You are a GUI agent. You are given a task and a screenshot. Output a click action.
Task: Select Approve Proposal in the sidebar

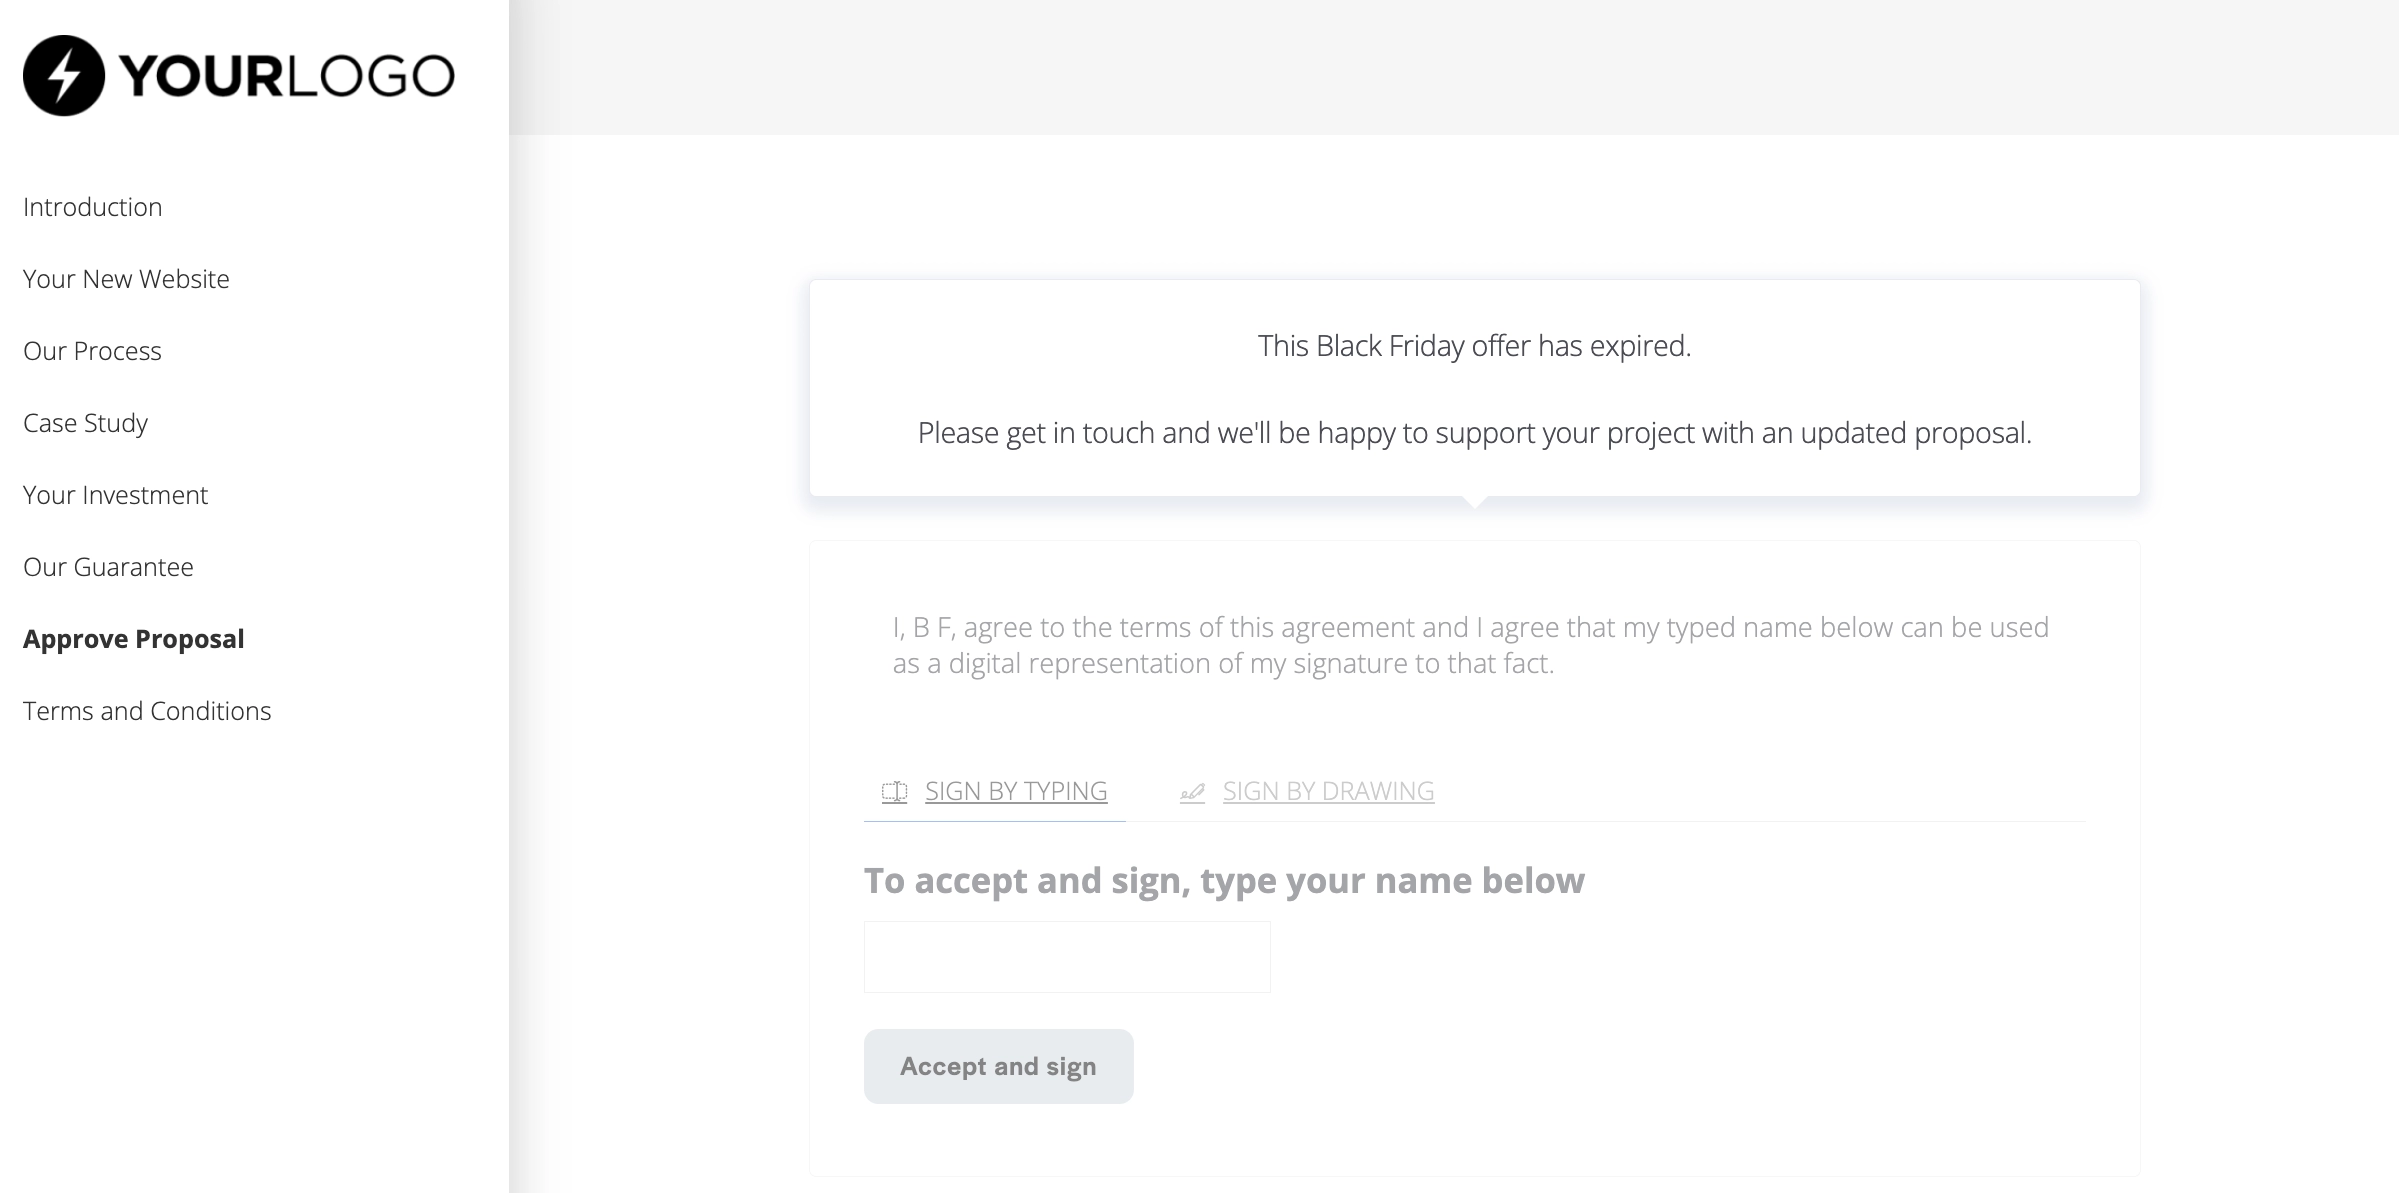click(x=133, y=639)
